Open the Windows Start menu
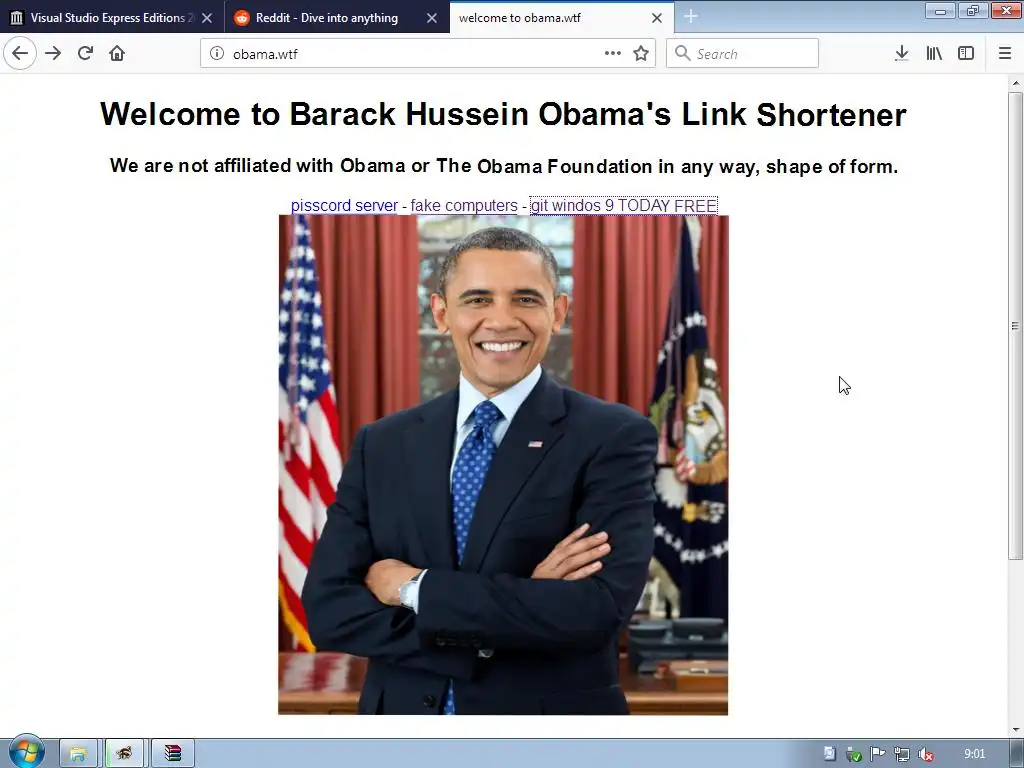1024x768 pixels. tap(26, 751)
